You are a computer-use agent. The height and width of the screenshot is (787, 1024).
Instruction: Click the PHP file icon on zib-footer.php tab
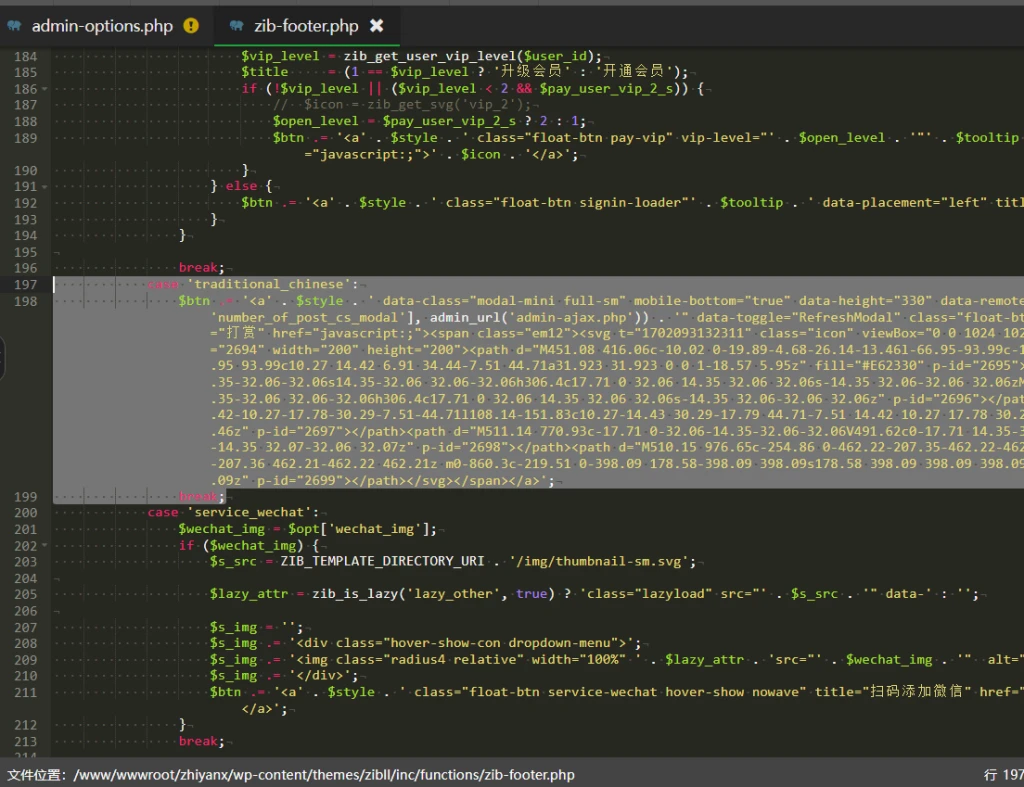coord(236,25)
